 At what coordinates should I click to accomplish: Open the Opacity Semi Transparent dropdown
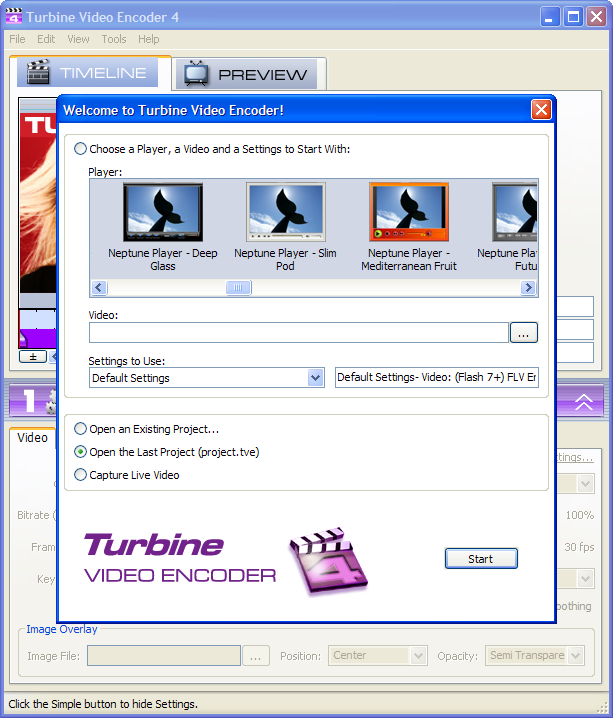(x=576, y=656)
